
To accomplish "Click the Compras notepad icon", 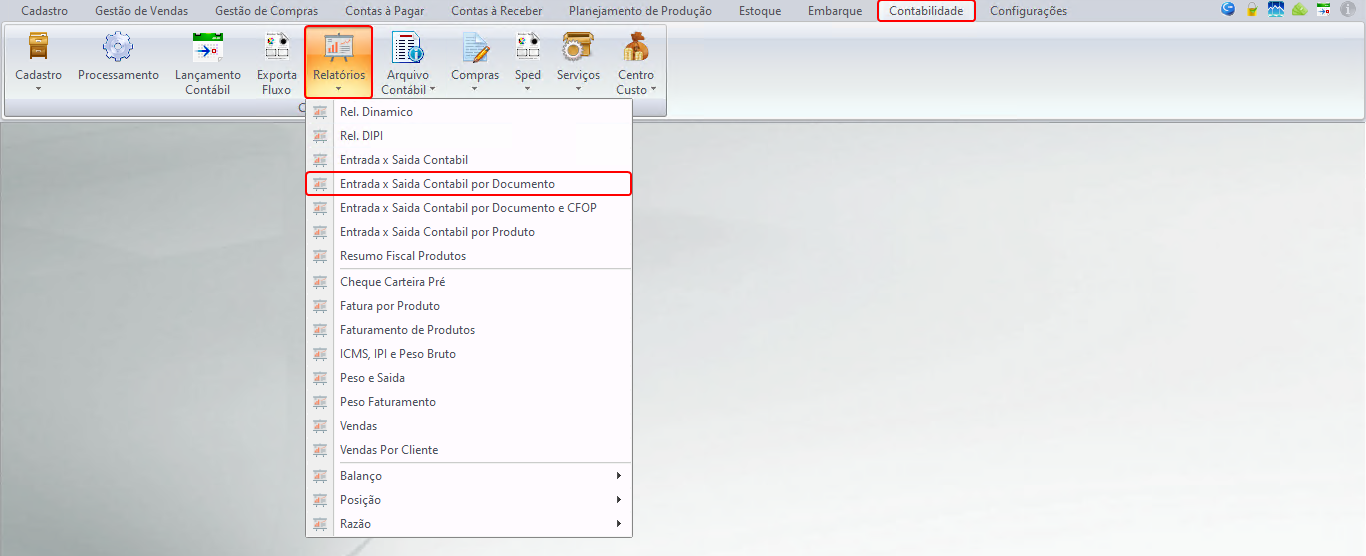I will [x=475, y=48].
